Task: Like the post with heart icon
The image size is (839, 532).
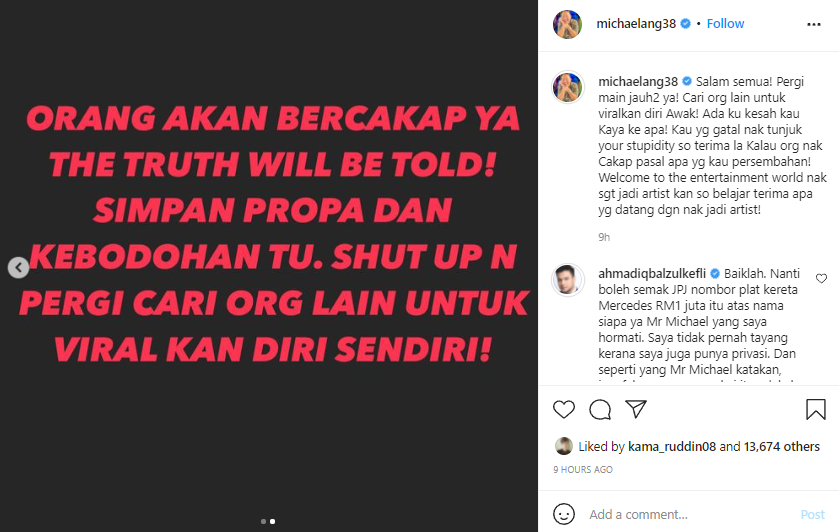Action: pos(563,409)
